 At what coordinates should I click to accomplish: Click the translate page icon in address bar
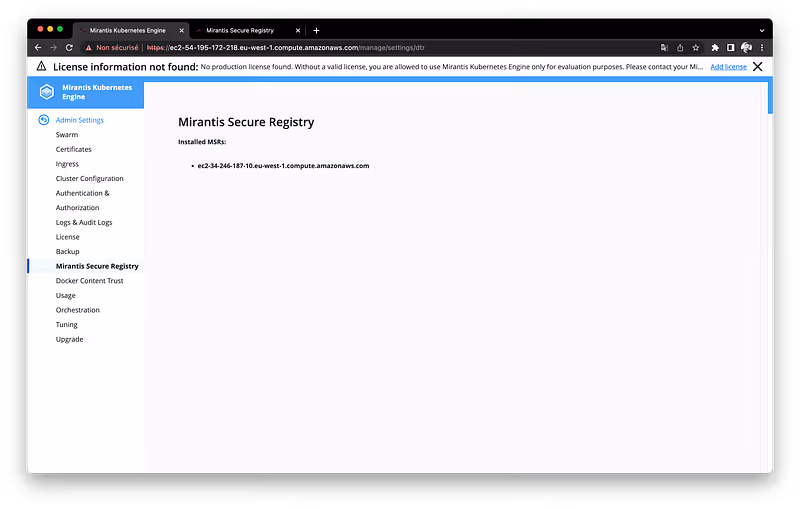click(x=664, y=47)
